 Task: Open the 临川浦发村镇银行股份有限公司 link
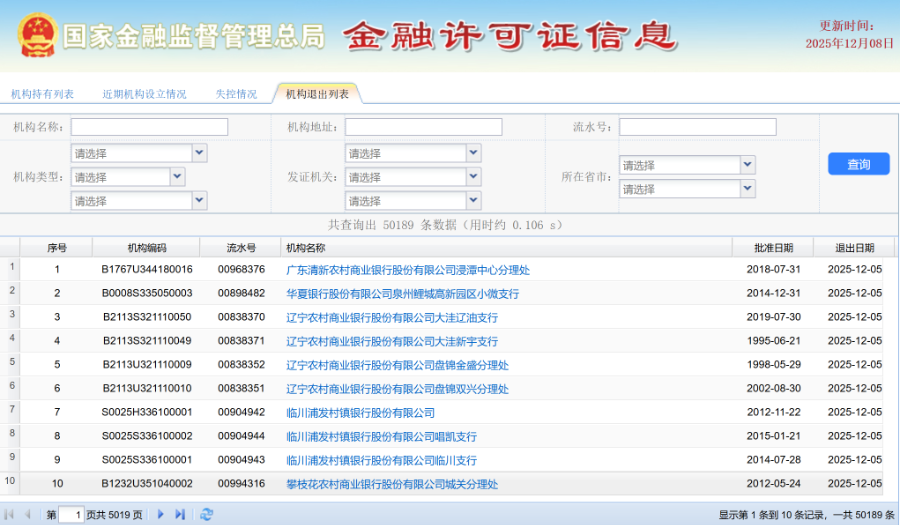[x=360, y=412]
